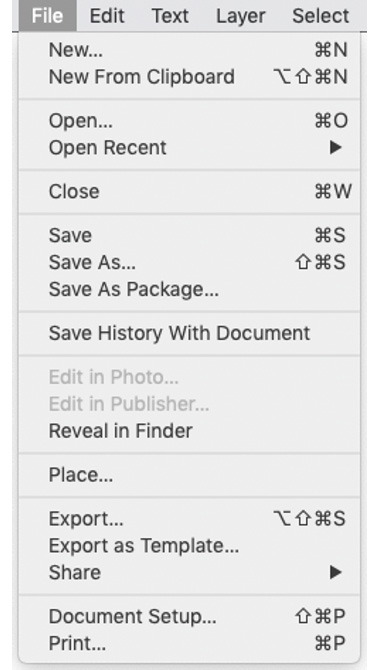The width and height of the screenshot is (379, 670).
Task: Expand the Open Recent submenu
Action: 189,148
